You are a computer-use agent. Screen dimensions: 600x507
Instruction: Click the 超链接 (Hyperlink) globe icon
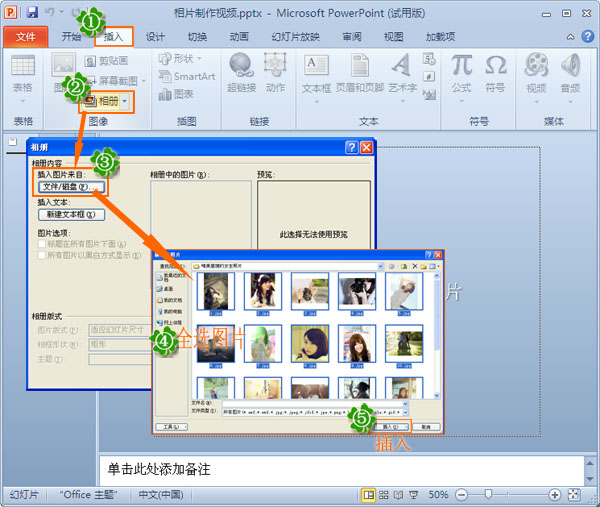[x=241, y=65]
